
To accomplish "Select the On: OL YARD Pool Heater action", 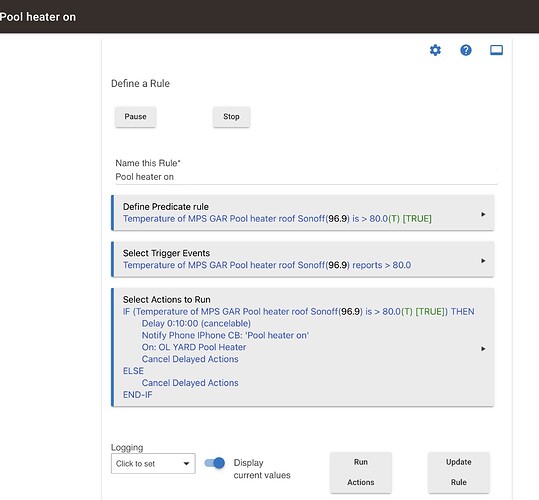I will click(194, 347).
